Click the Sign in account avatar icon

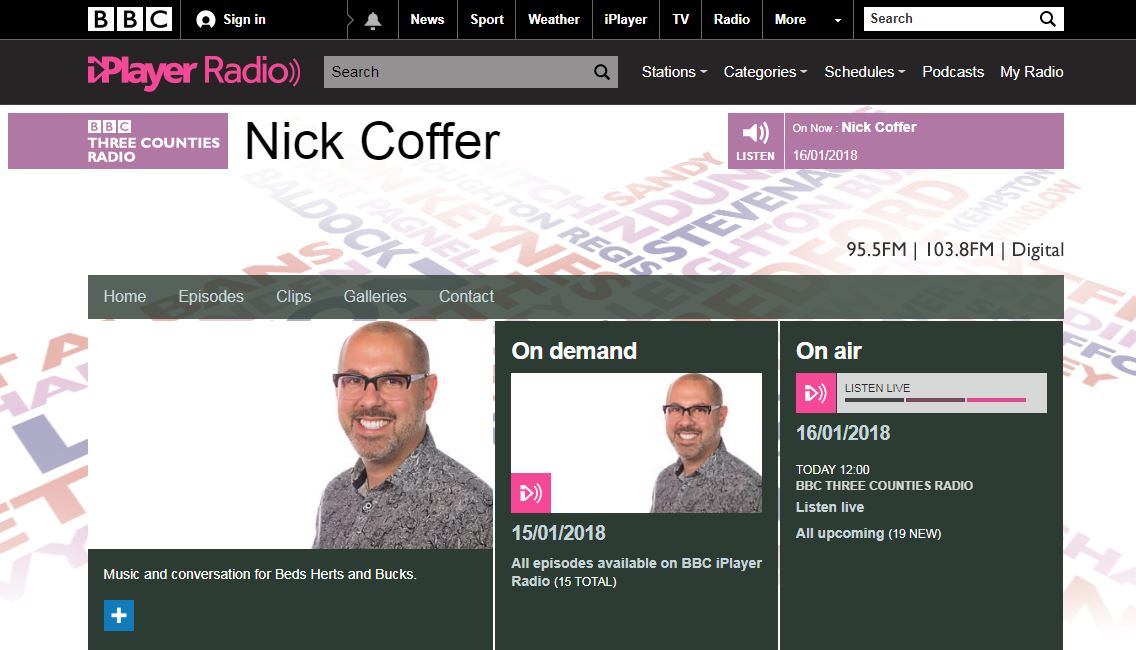point(206,20)
